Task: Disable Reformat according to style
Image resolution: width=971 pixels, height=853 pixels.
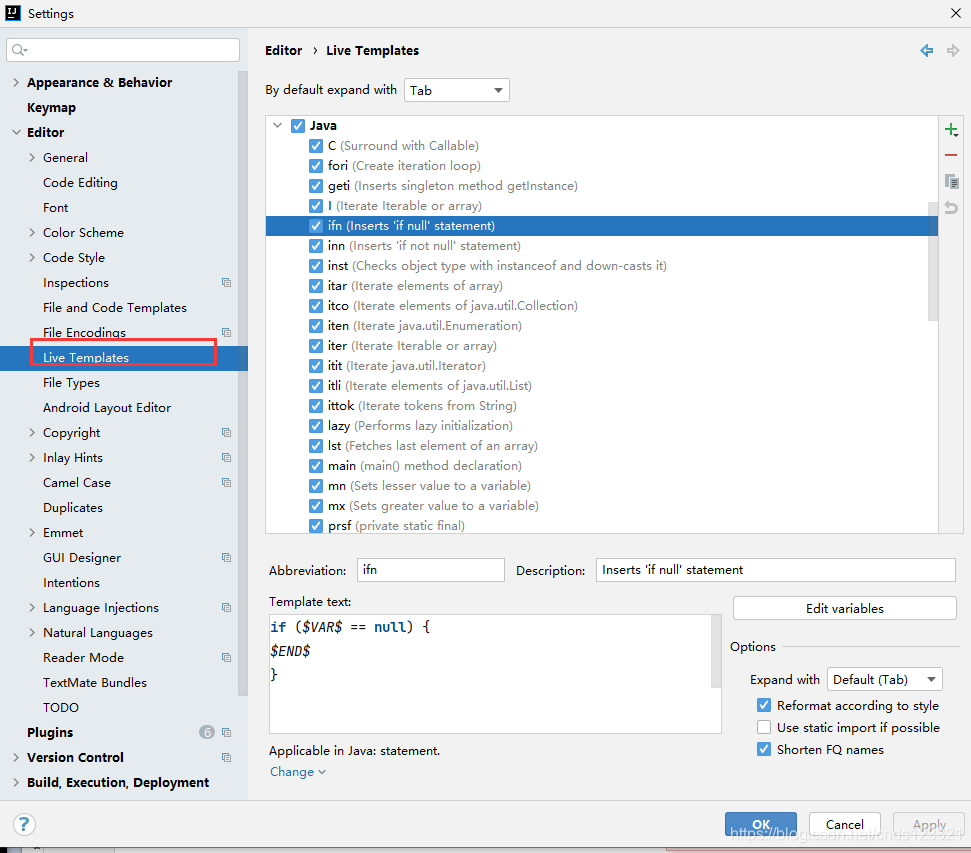Action: (x=764, y=706)
